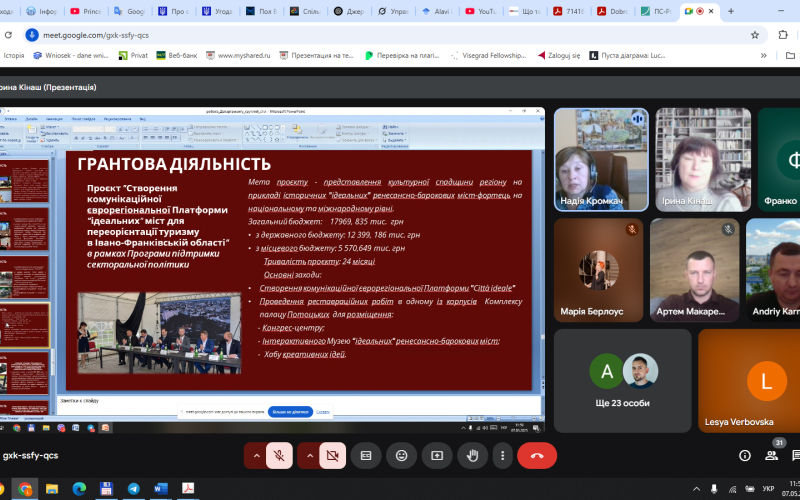Image resolution: width=800 pixels, height=500 pixels.
Task: Click the present screen button
Action: tap(437, 456)
